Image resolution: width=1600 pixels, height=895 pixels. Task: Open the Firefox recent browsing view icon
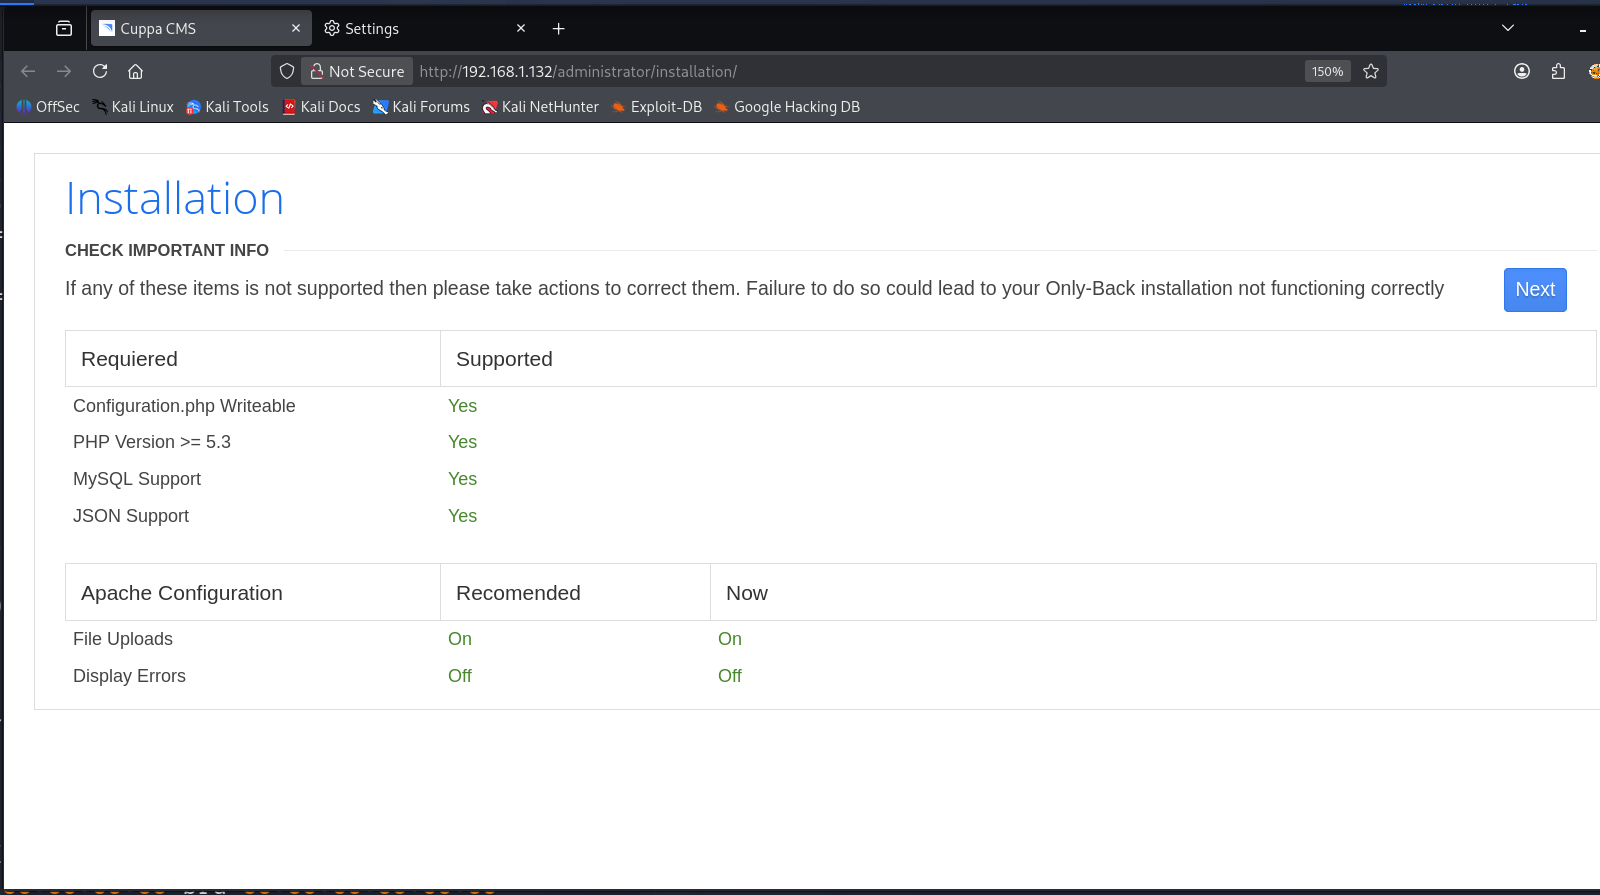(64, 29)
